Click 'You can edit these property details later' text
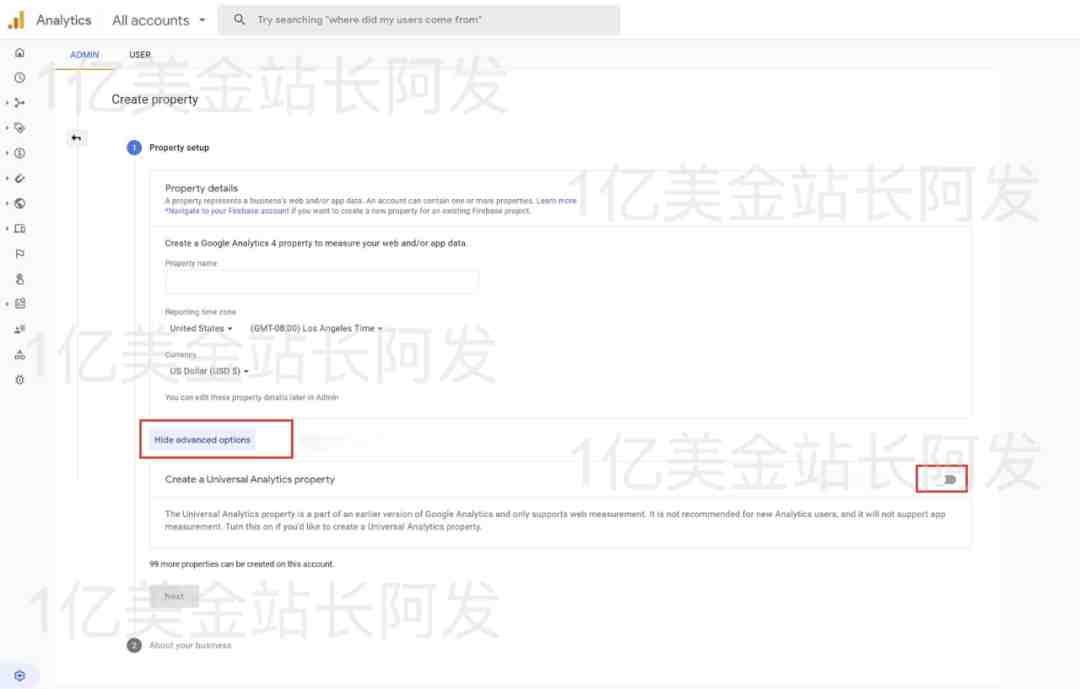1080x689 pixels. 251,398
